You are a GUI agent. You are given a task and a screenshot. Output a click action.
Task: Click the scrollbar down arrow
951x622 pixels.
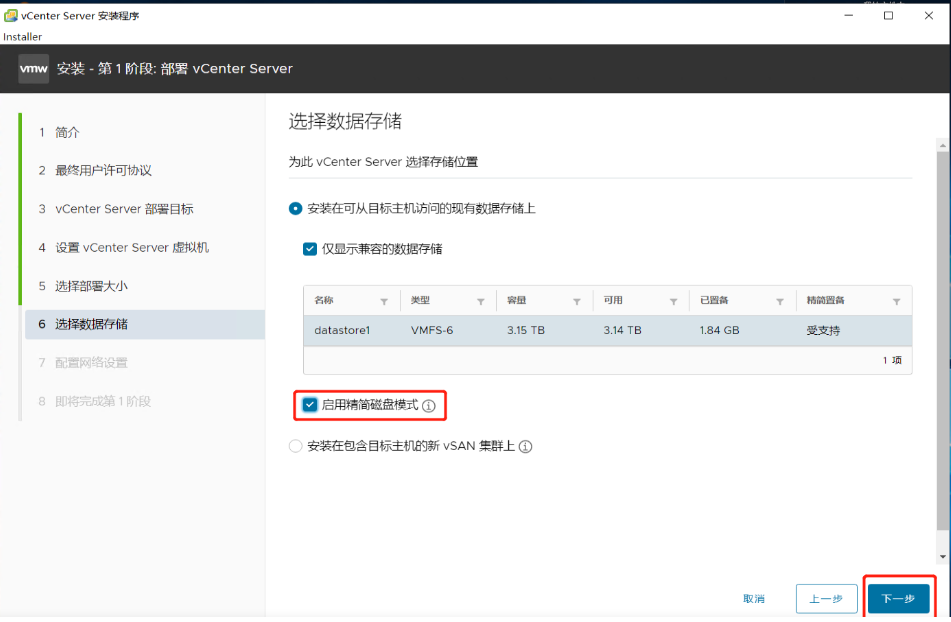(x=943, y=557)
